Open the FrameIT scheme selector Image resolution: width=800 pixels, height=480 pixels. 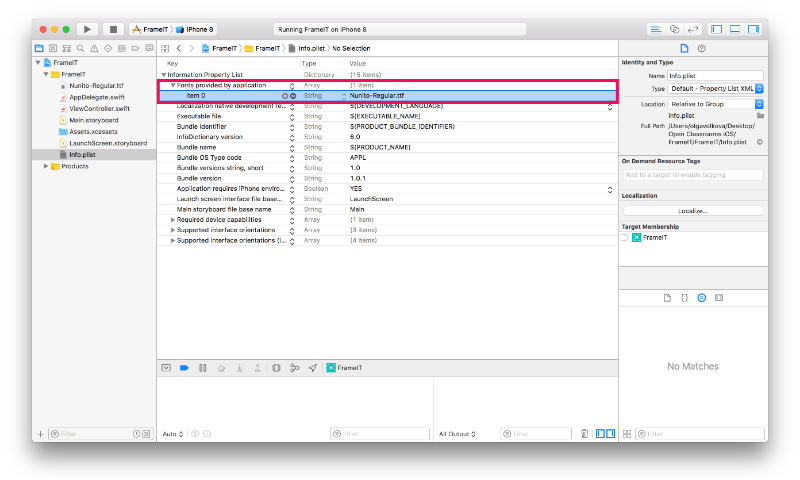click(x=151, y=30)
